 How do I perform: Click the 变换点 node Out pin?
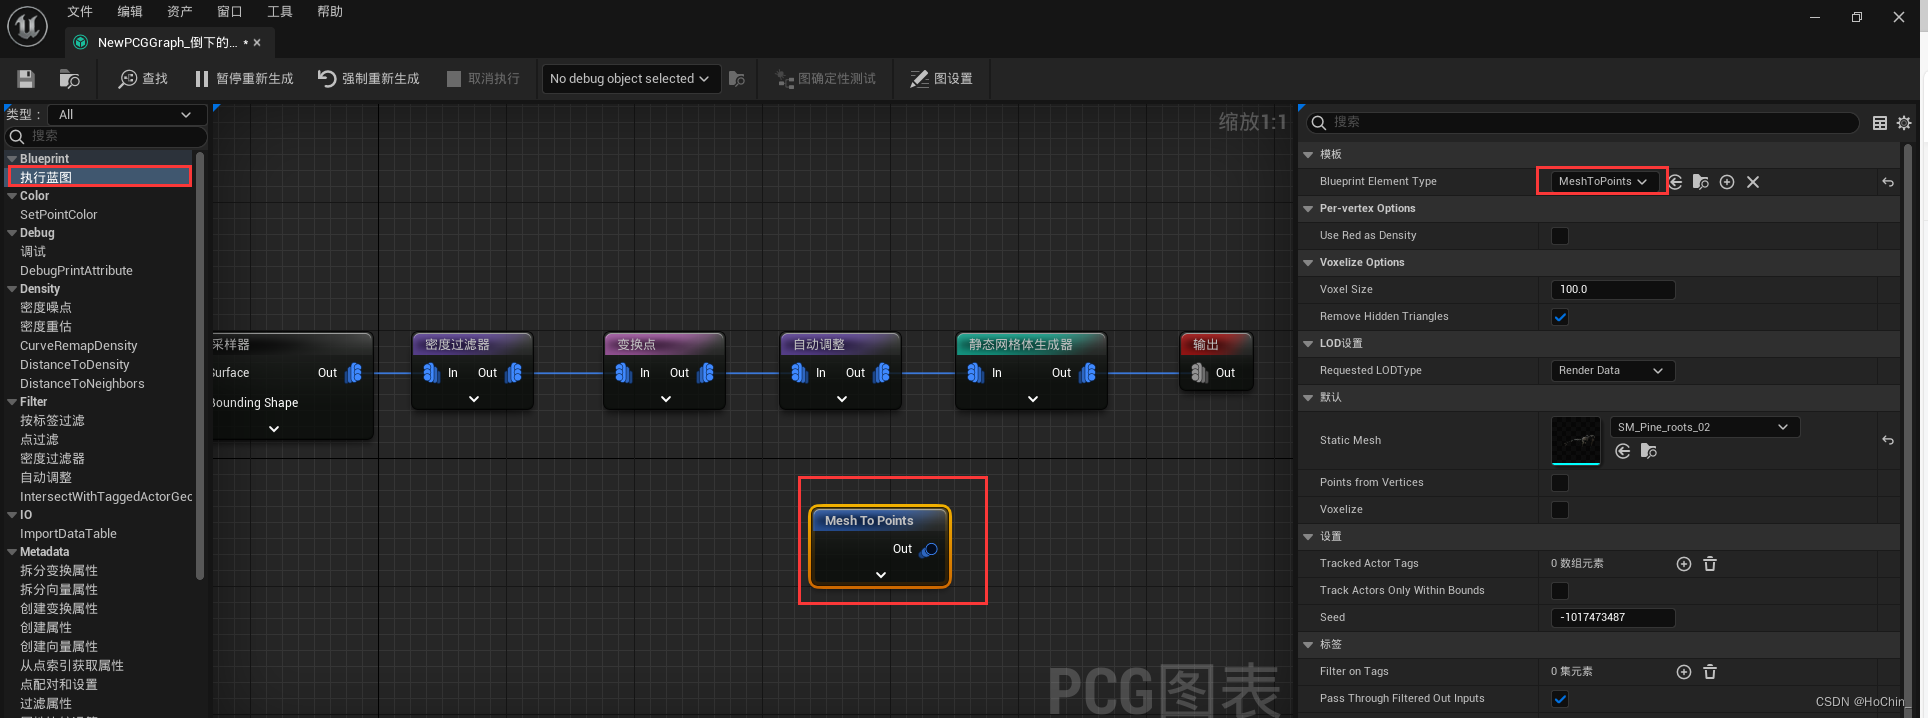pyautogui.click(x=706, y=373)
